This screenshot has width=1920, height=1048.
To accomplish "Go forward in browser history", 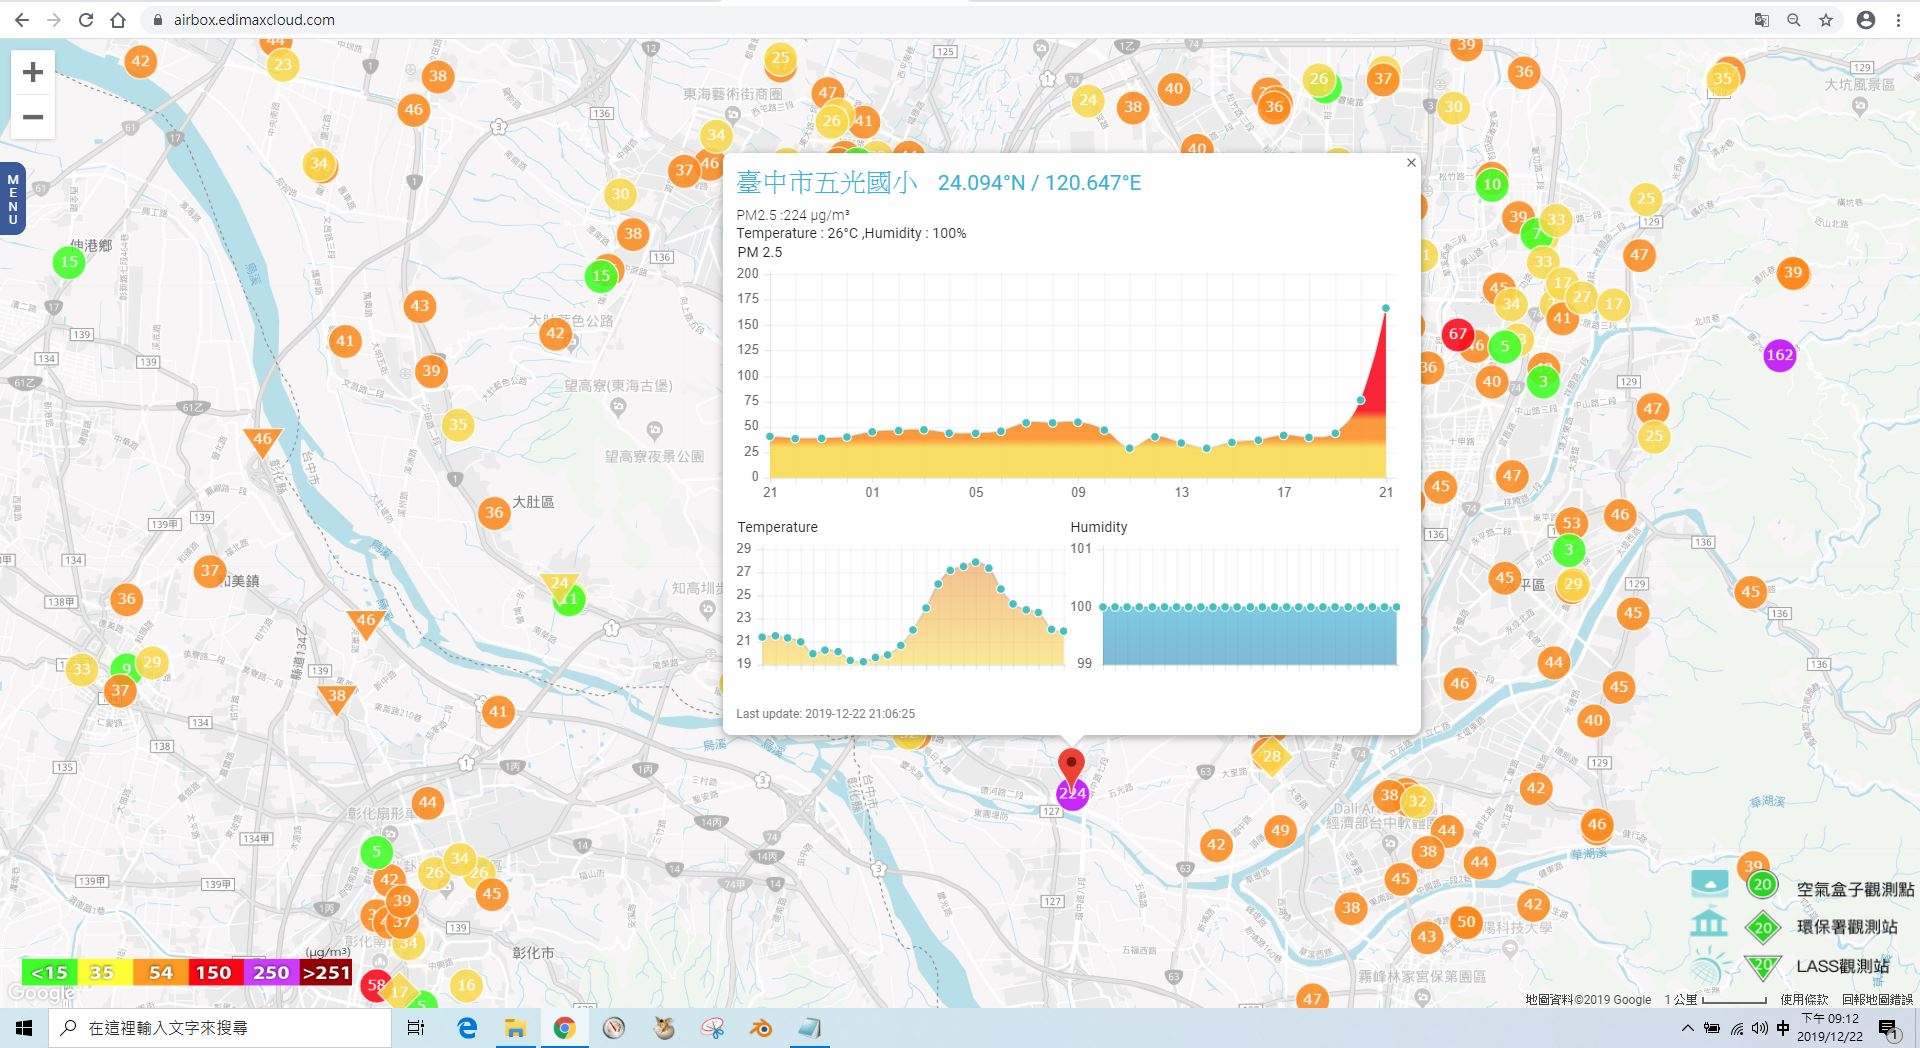I will (54, 20).
